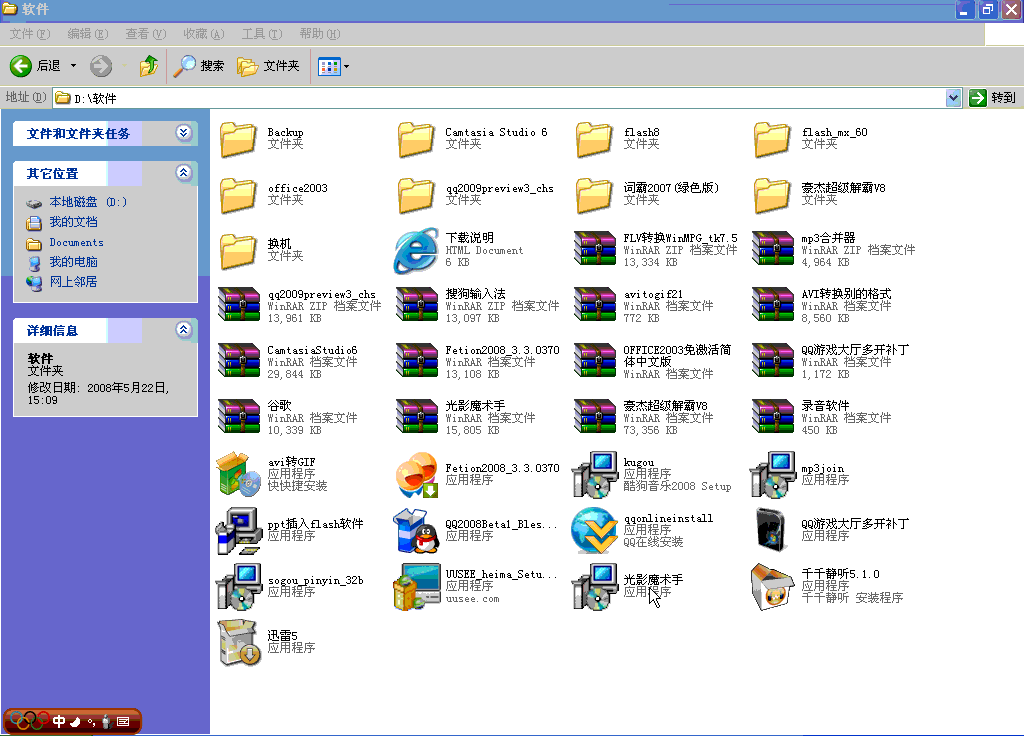Click the disabled Forward arrow button

pyautogui.click(x=101, y=66)
